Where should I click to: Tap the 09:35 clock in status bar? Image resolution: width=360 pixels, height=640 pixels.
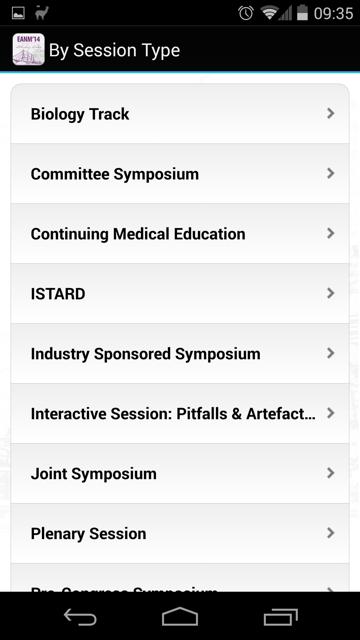tap(333, 13)
